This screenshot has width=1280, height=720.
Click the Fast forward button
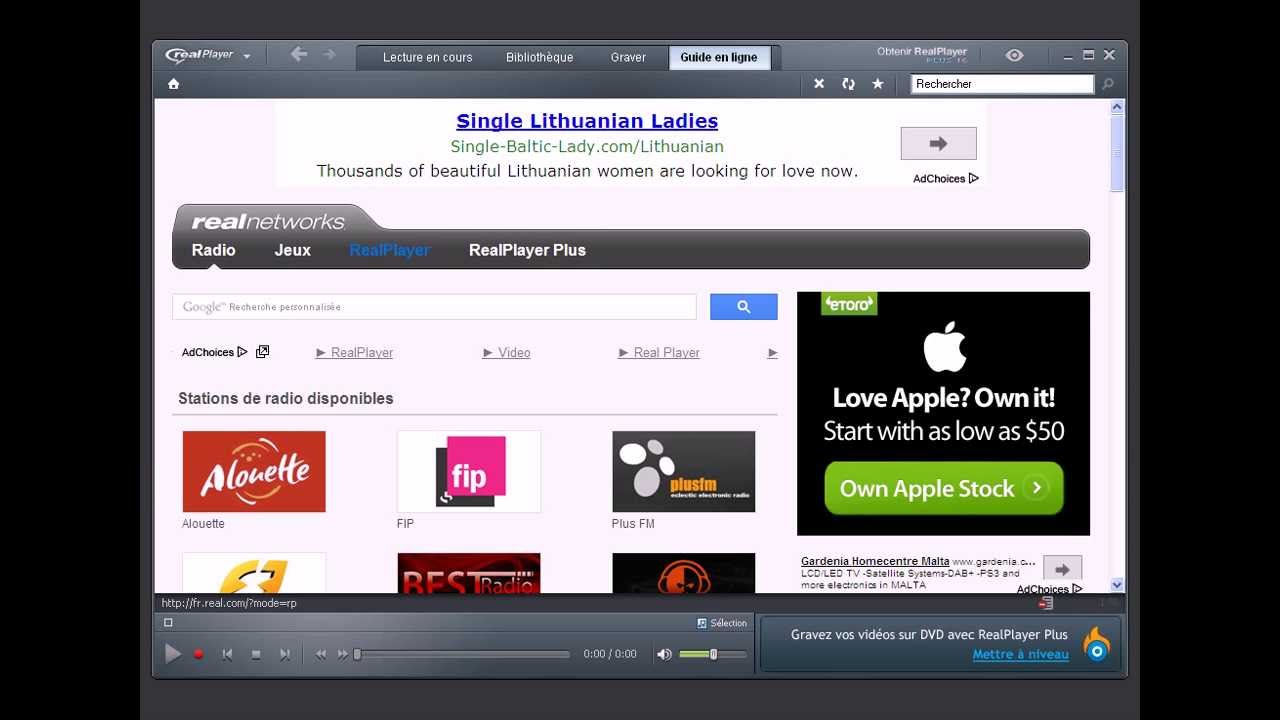(x=343, y=654)
